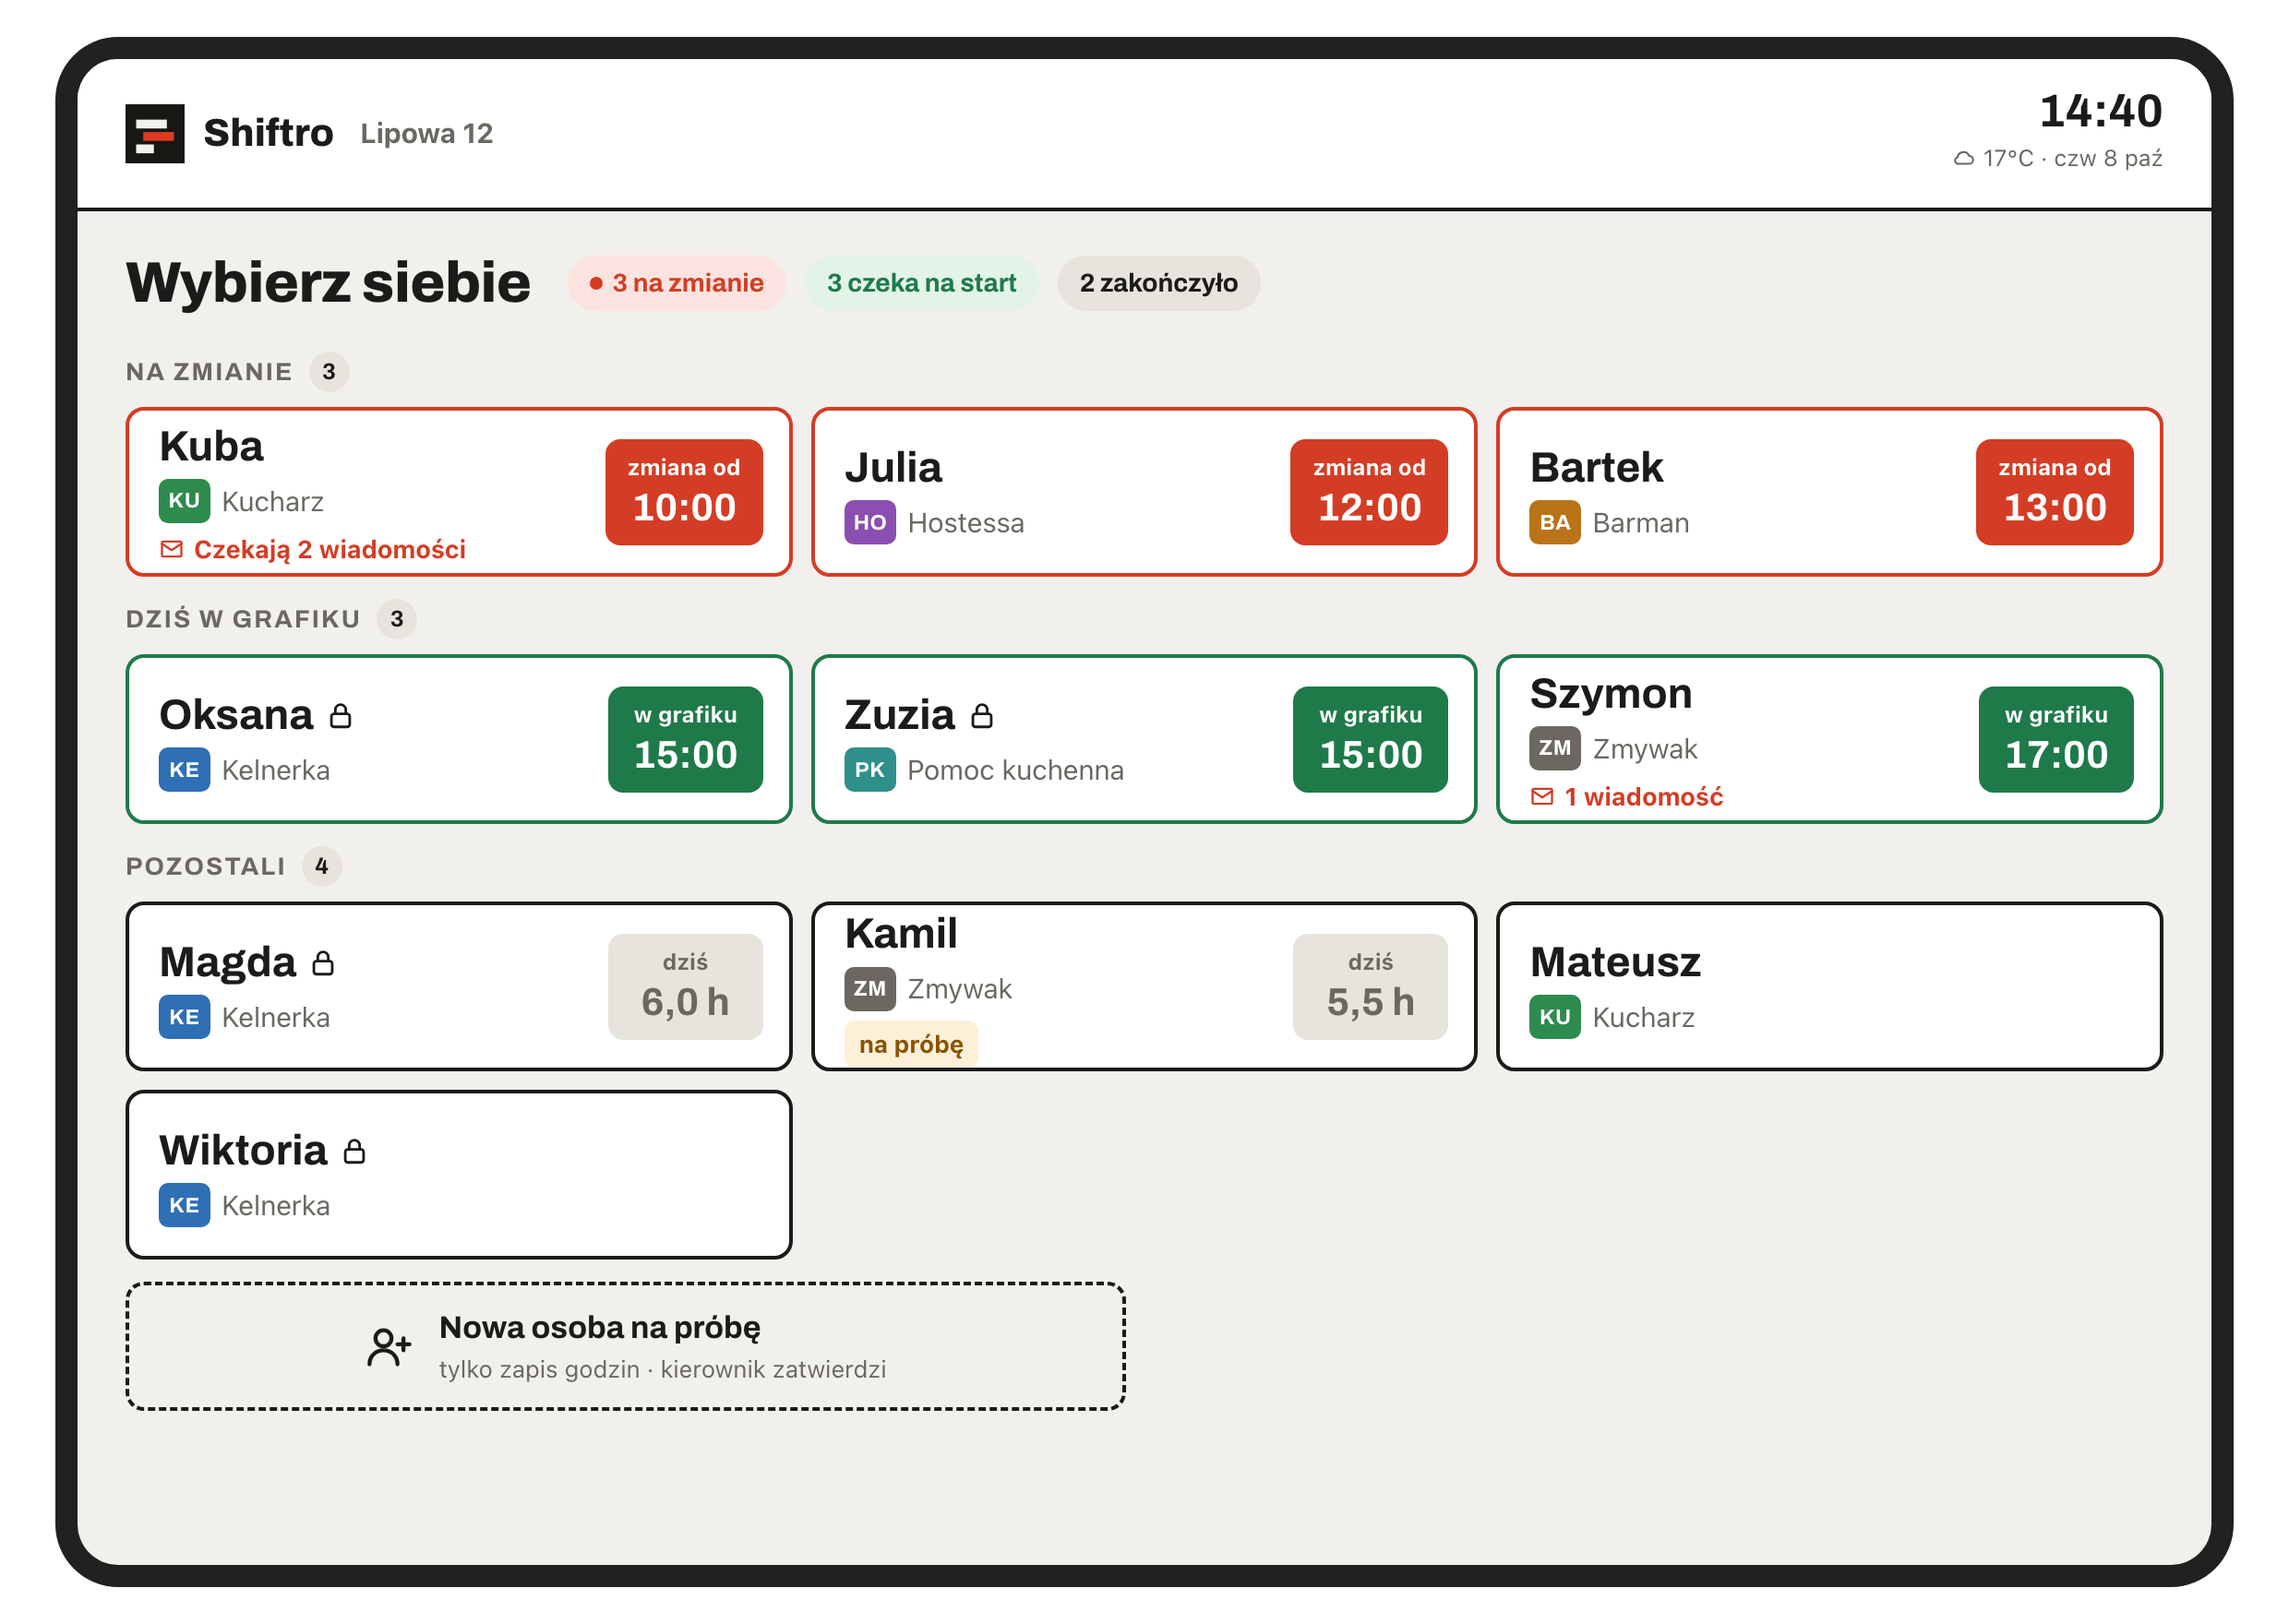Screen dimensions: 2289x1624
Task: Filter by '3 czeka na start' pill
Action: pyautogui.click(x=921, y=283)
